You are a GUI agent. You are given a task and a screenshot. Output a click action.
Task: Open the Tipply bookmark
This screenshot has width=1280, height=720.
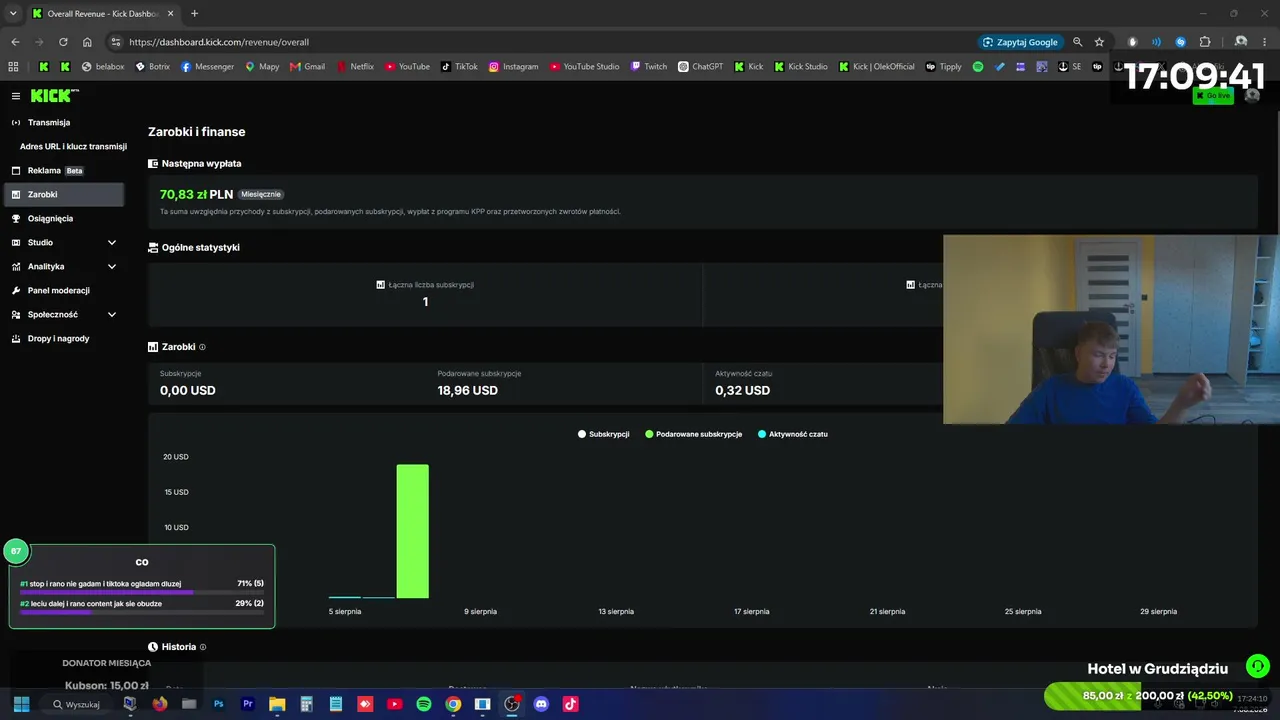944,67
